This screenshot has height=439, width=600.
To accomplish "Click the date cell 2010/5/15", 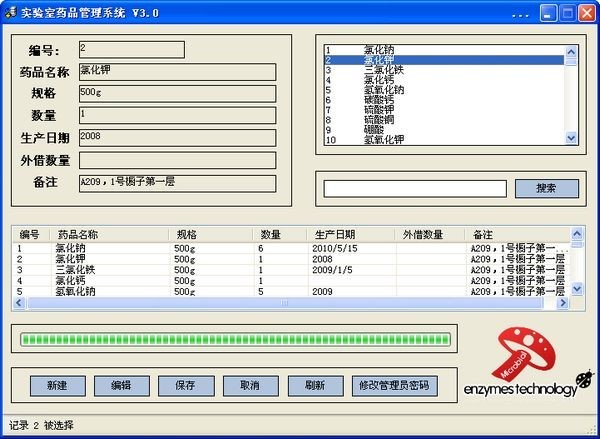I will (334, 248).
